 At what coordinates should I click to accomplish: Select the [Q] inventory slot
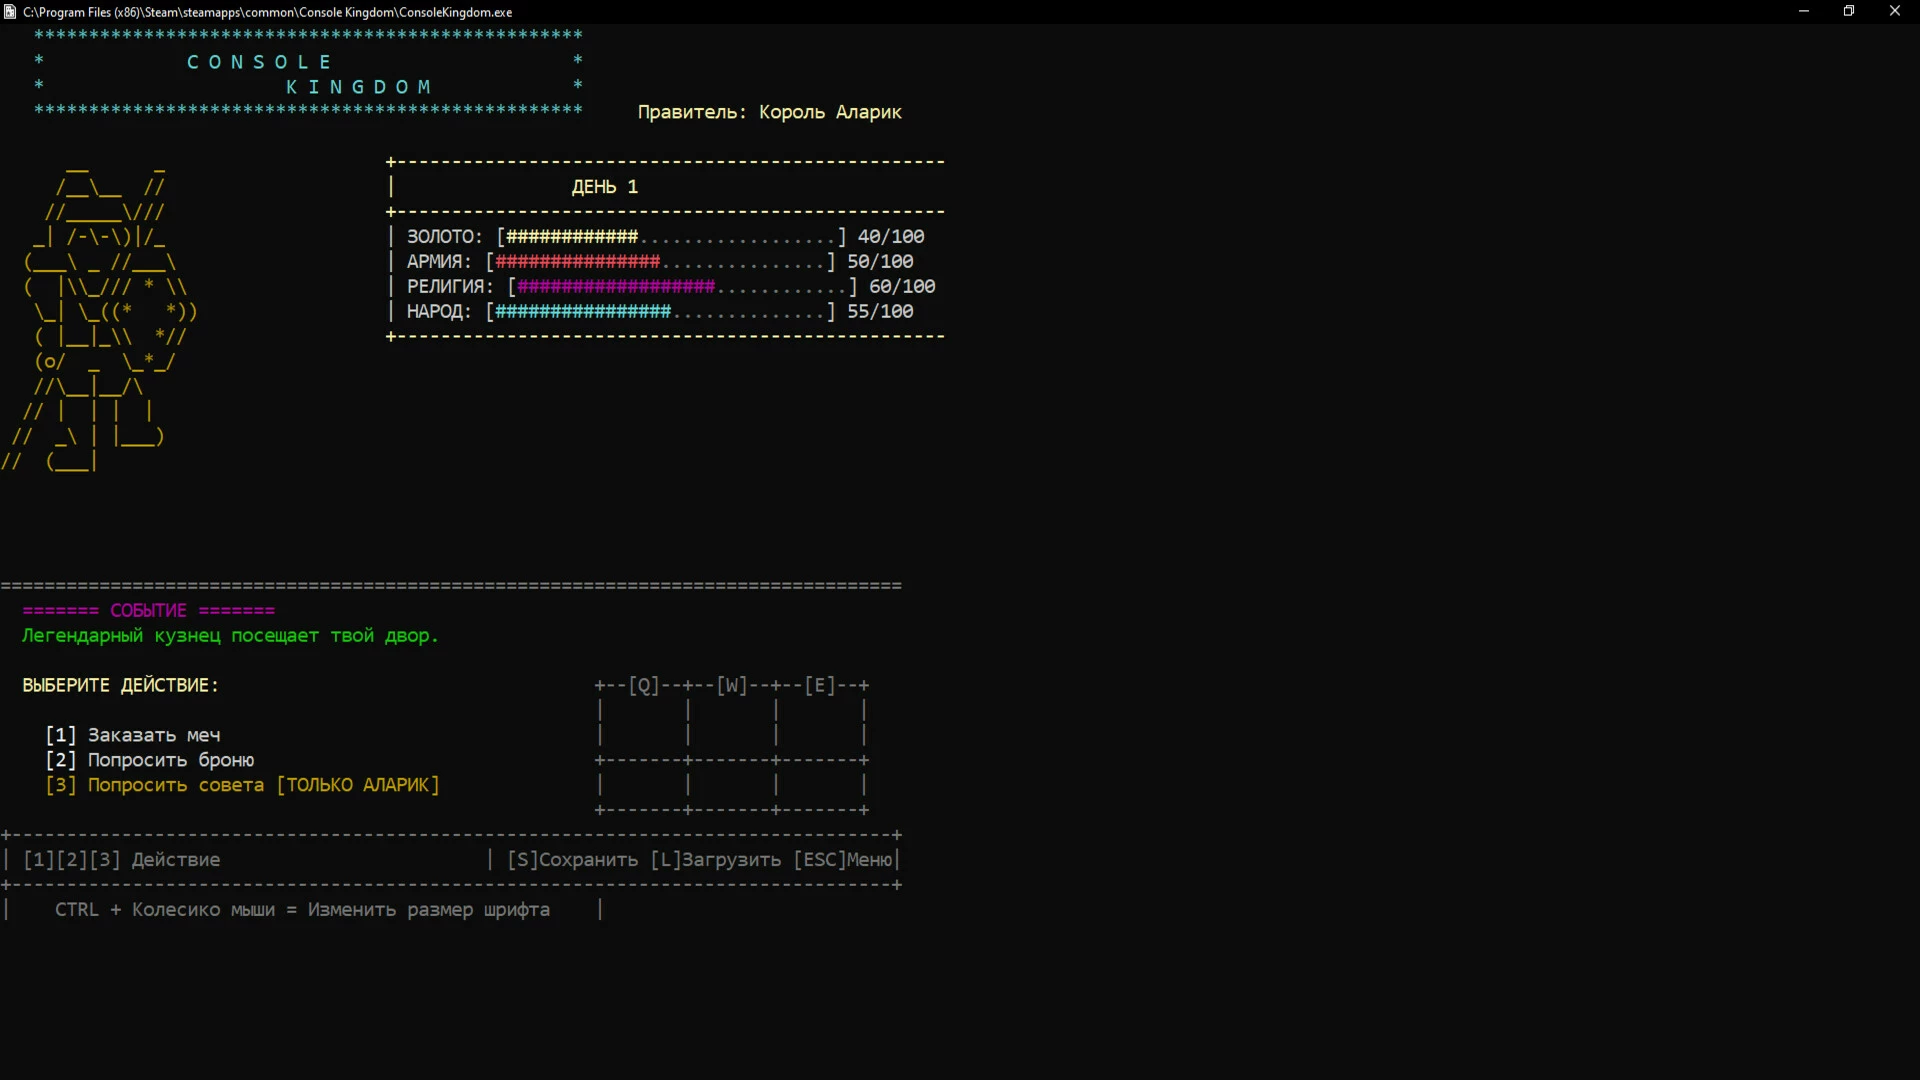644,723
